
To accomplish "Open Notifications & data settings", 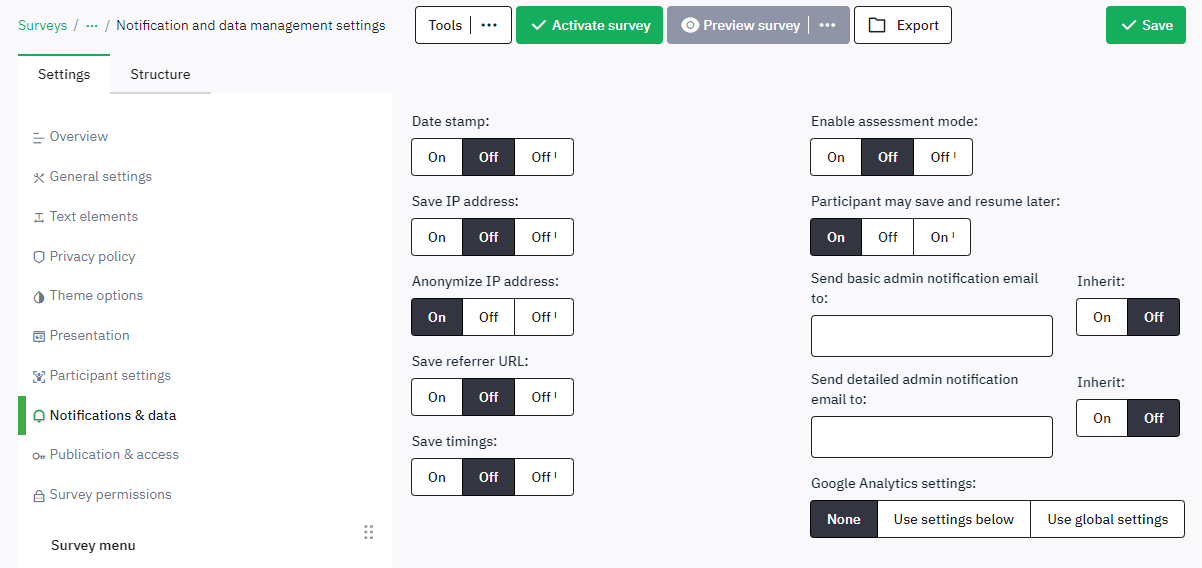I will click(x=112, y=415).
